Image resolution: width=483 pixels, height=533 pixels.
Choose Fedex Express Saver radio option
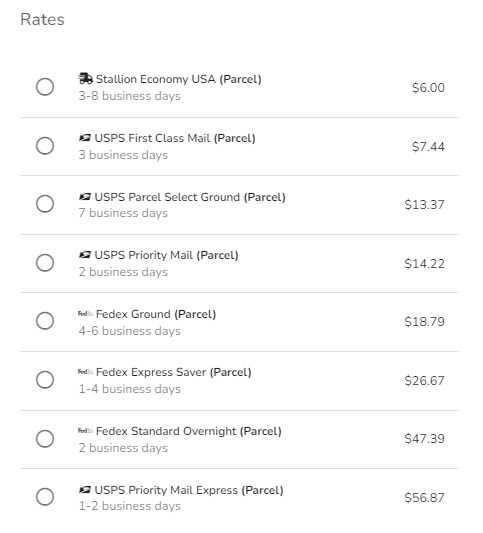click(x=45, y=380)
